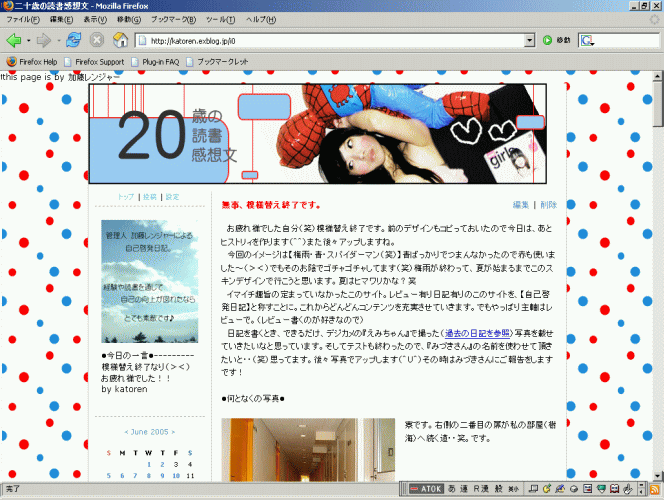Click the dormitory hallway photo

(x=308, y=450)
